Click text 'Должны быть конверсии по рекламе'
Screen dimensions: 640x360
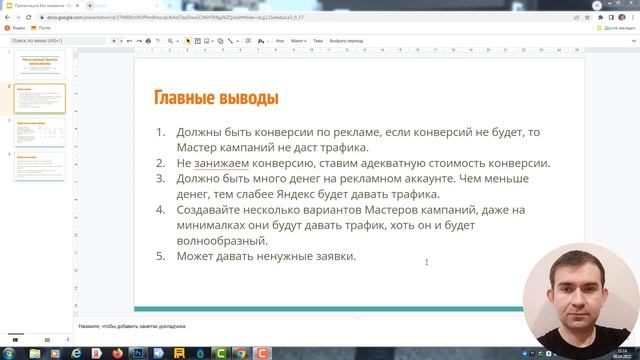278,132
